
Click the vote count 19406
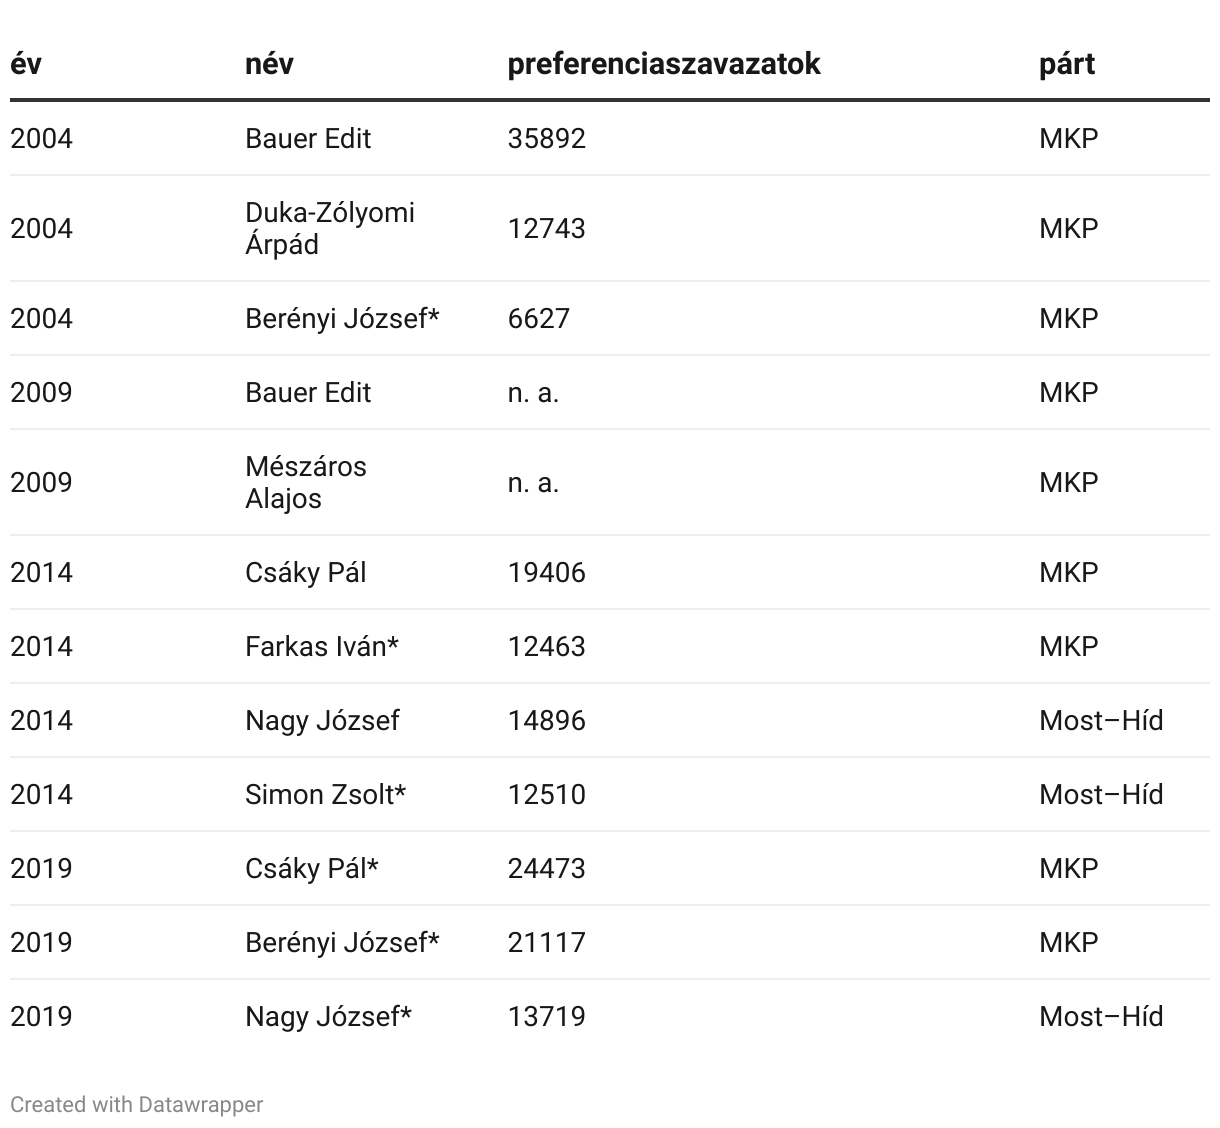[x=546, y=572]
